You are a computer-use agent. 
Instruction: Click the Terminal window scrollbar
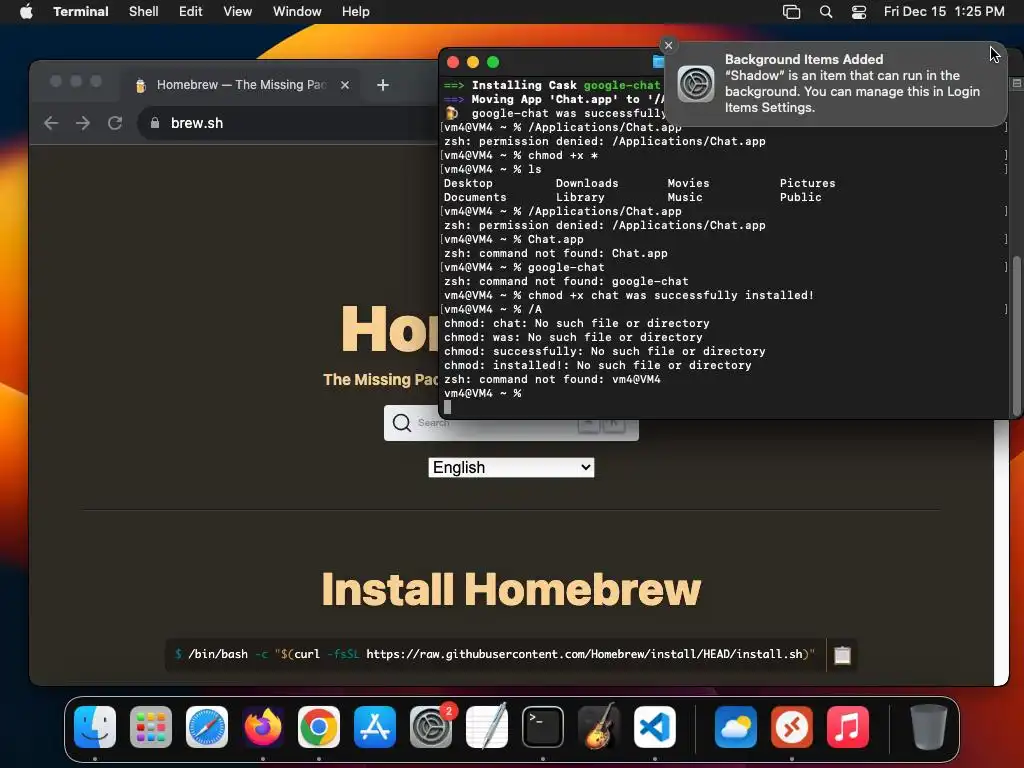pyautogui.click(x=1016, y=336)
